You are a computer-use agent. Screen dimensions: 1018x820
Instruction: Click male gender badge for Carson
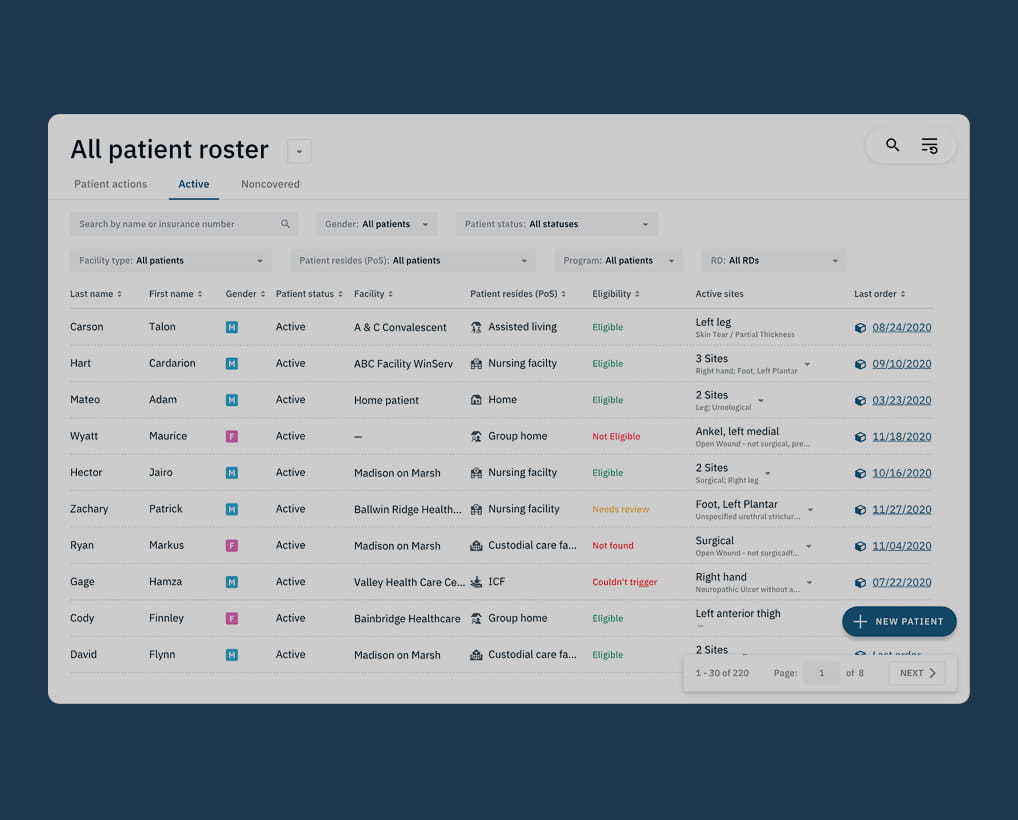click(x=232, y=327)
